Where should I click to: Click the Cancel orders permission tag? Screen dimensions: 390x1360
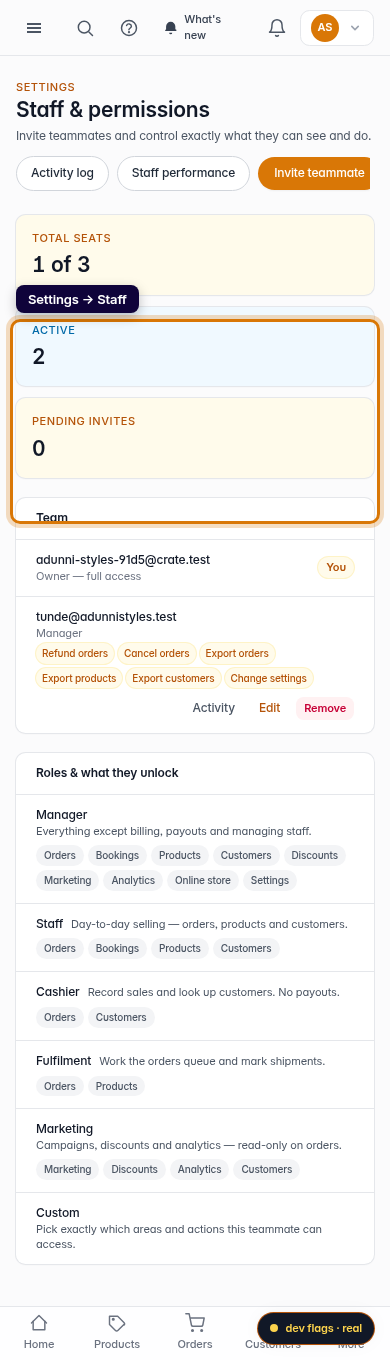(157, 653)
